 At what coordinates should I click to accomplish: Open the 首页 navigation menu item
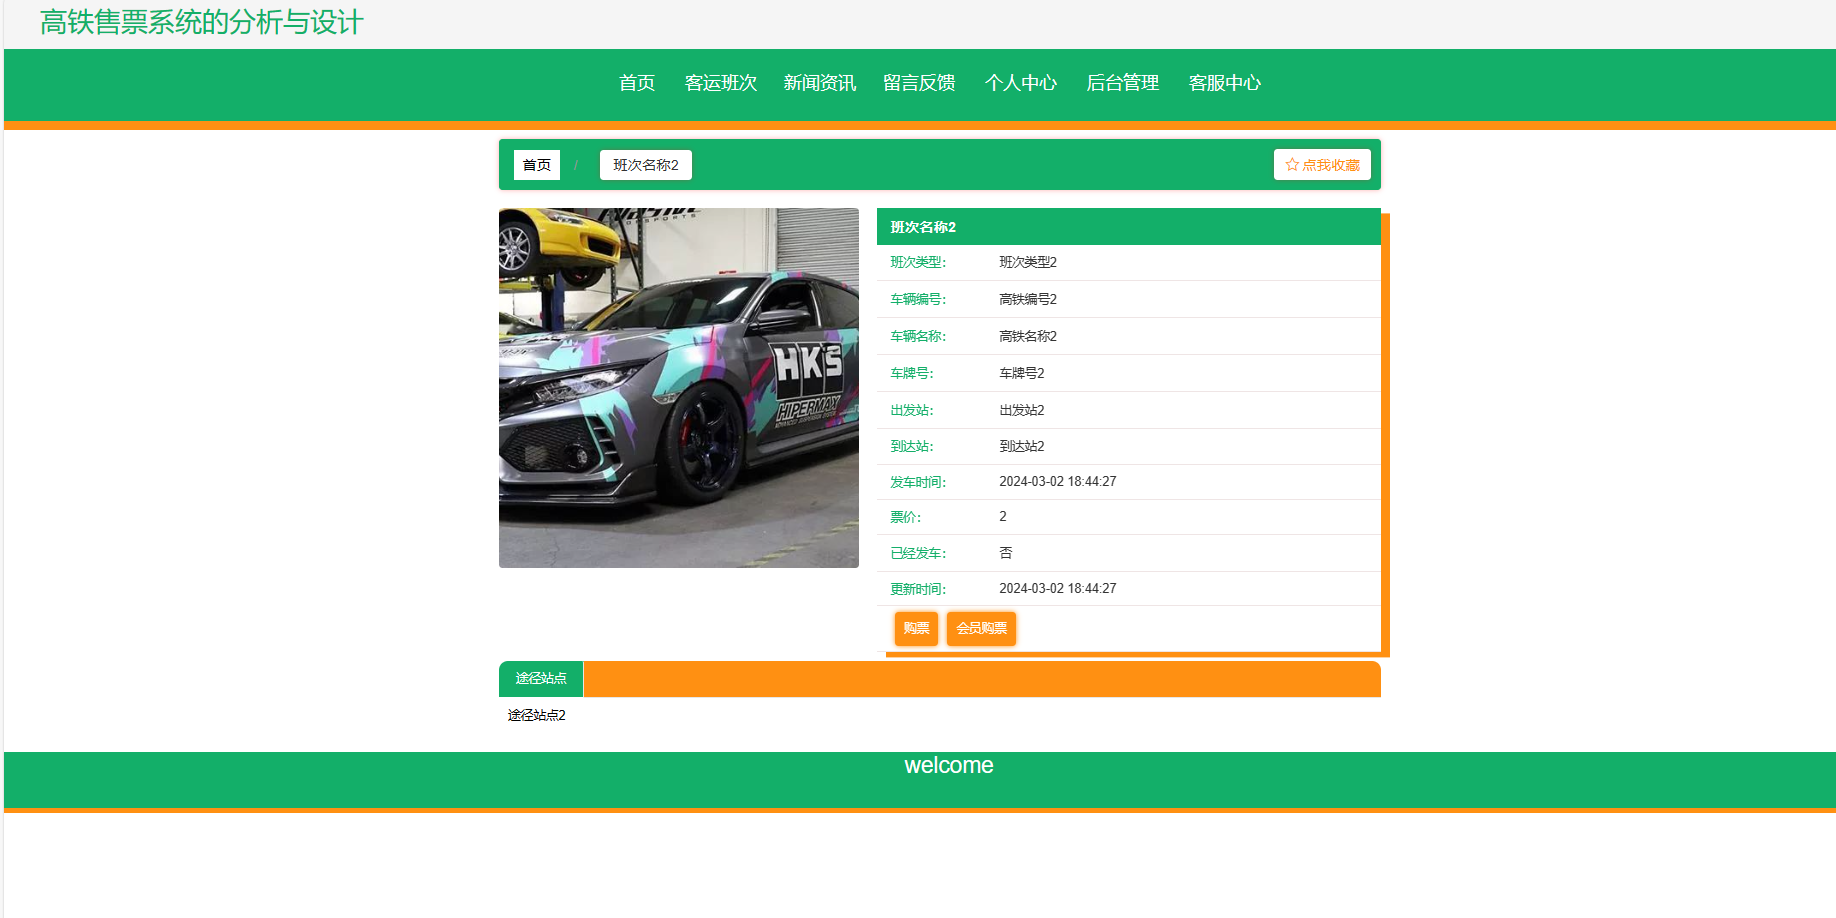tap(637, 83)
